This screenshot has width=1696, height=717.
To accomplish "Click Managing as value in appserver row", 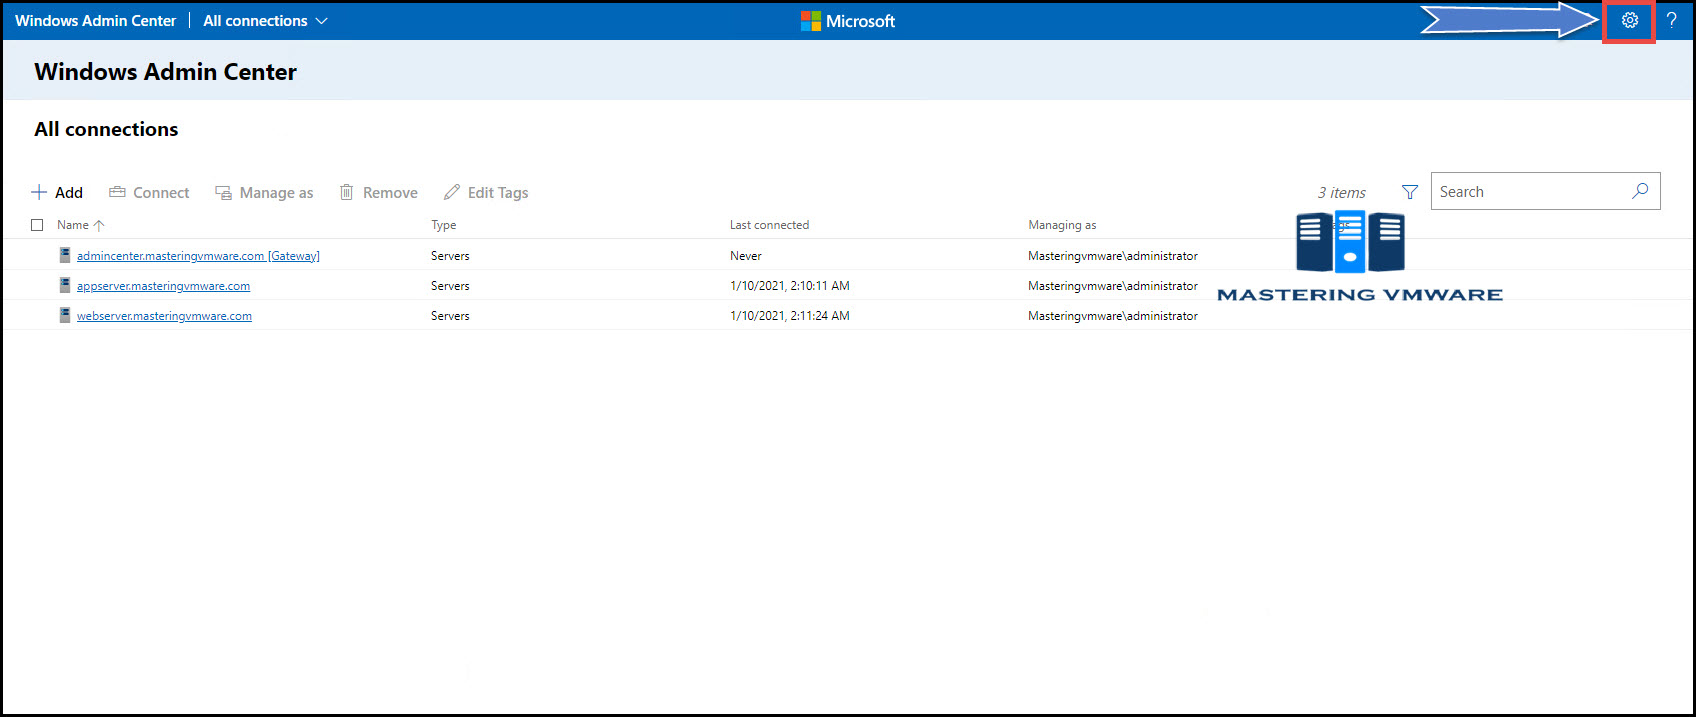I will click(x=1113, y=286).
